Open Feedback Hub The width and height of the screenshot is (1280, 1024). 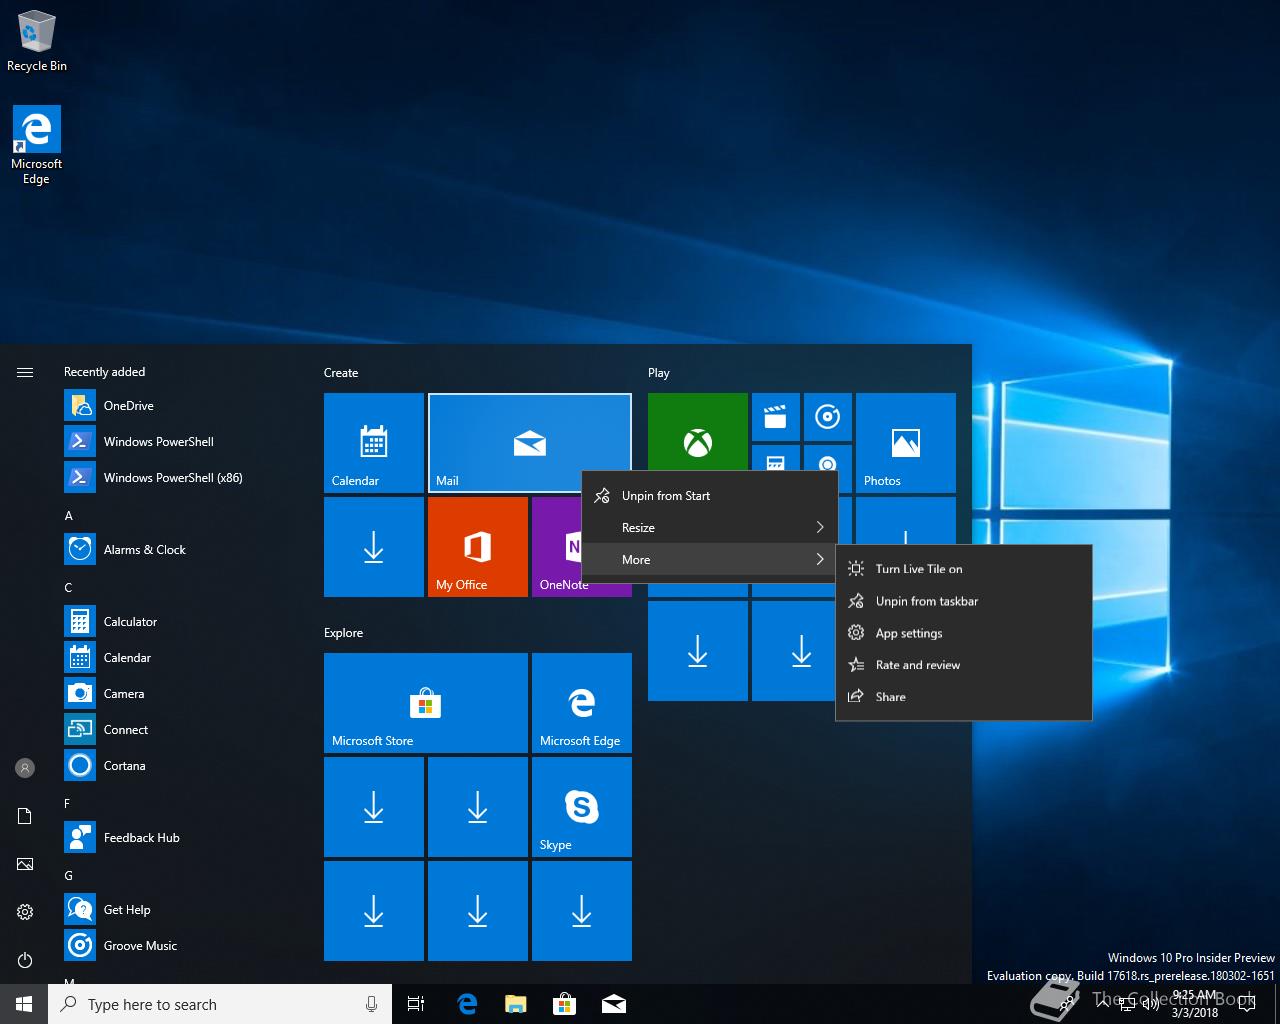click(160, 837)
